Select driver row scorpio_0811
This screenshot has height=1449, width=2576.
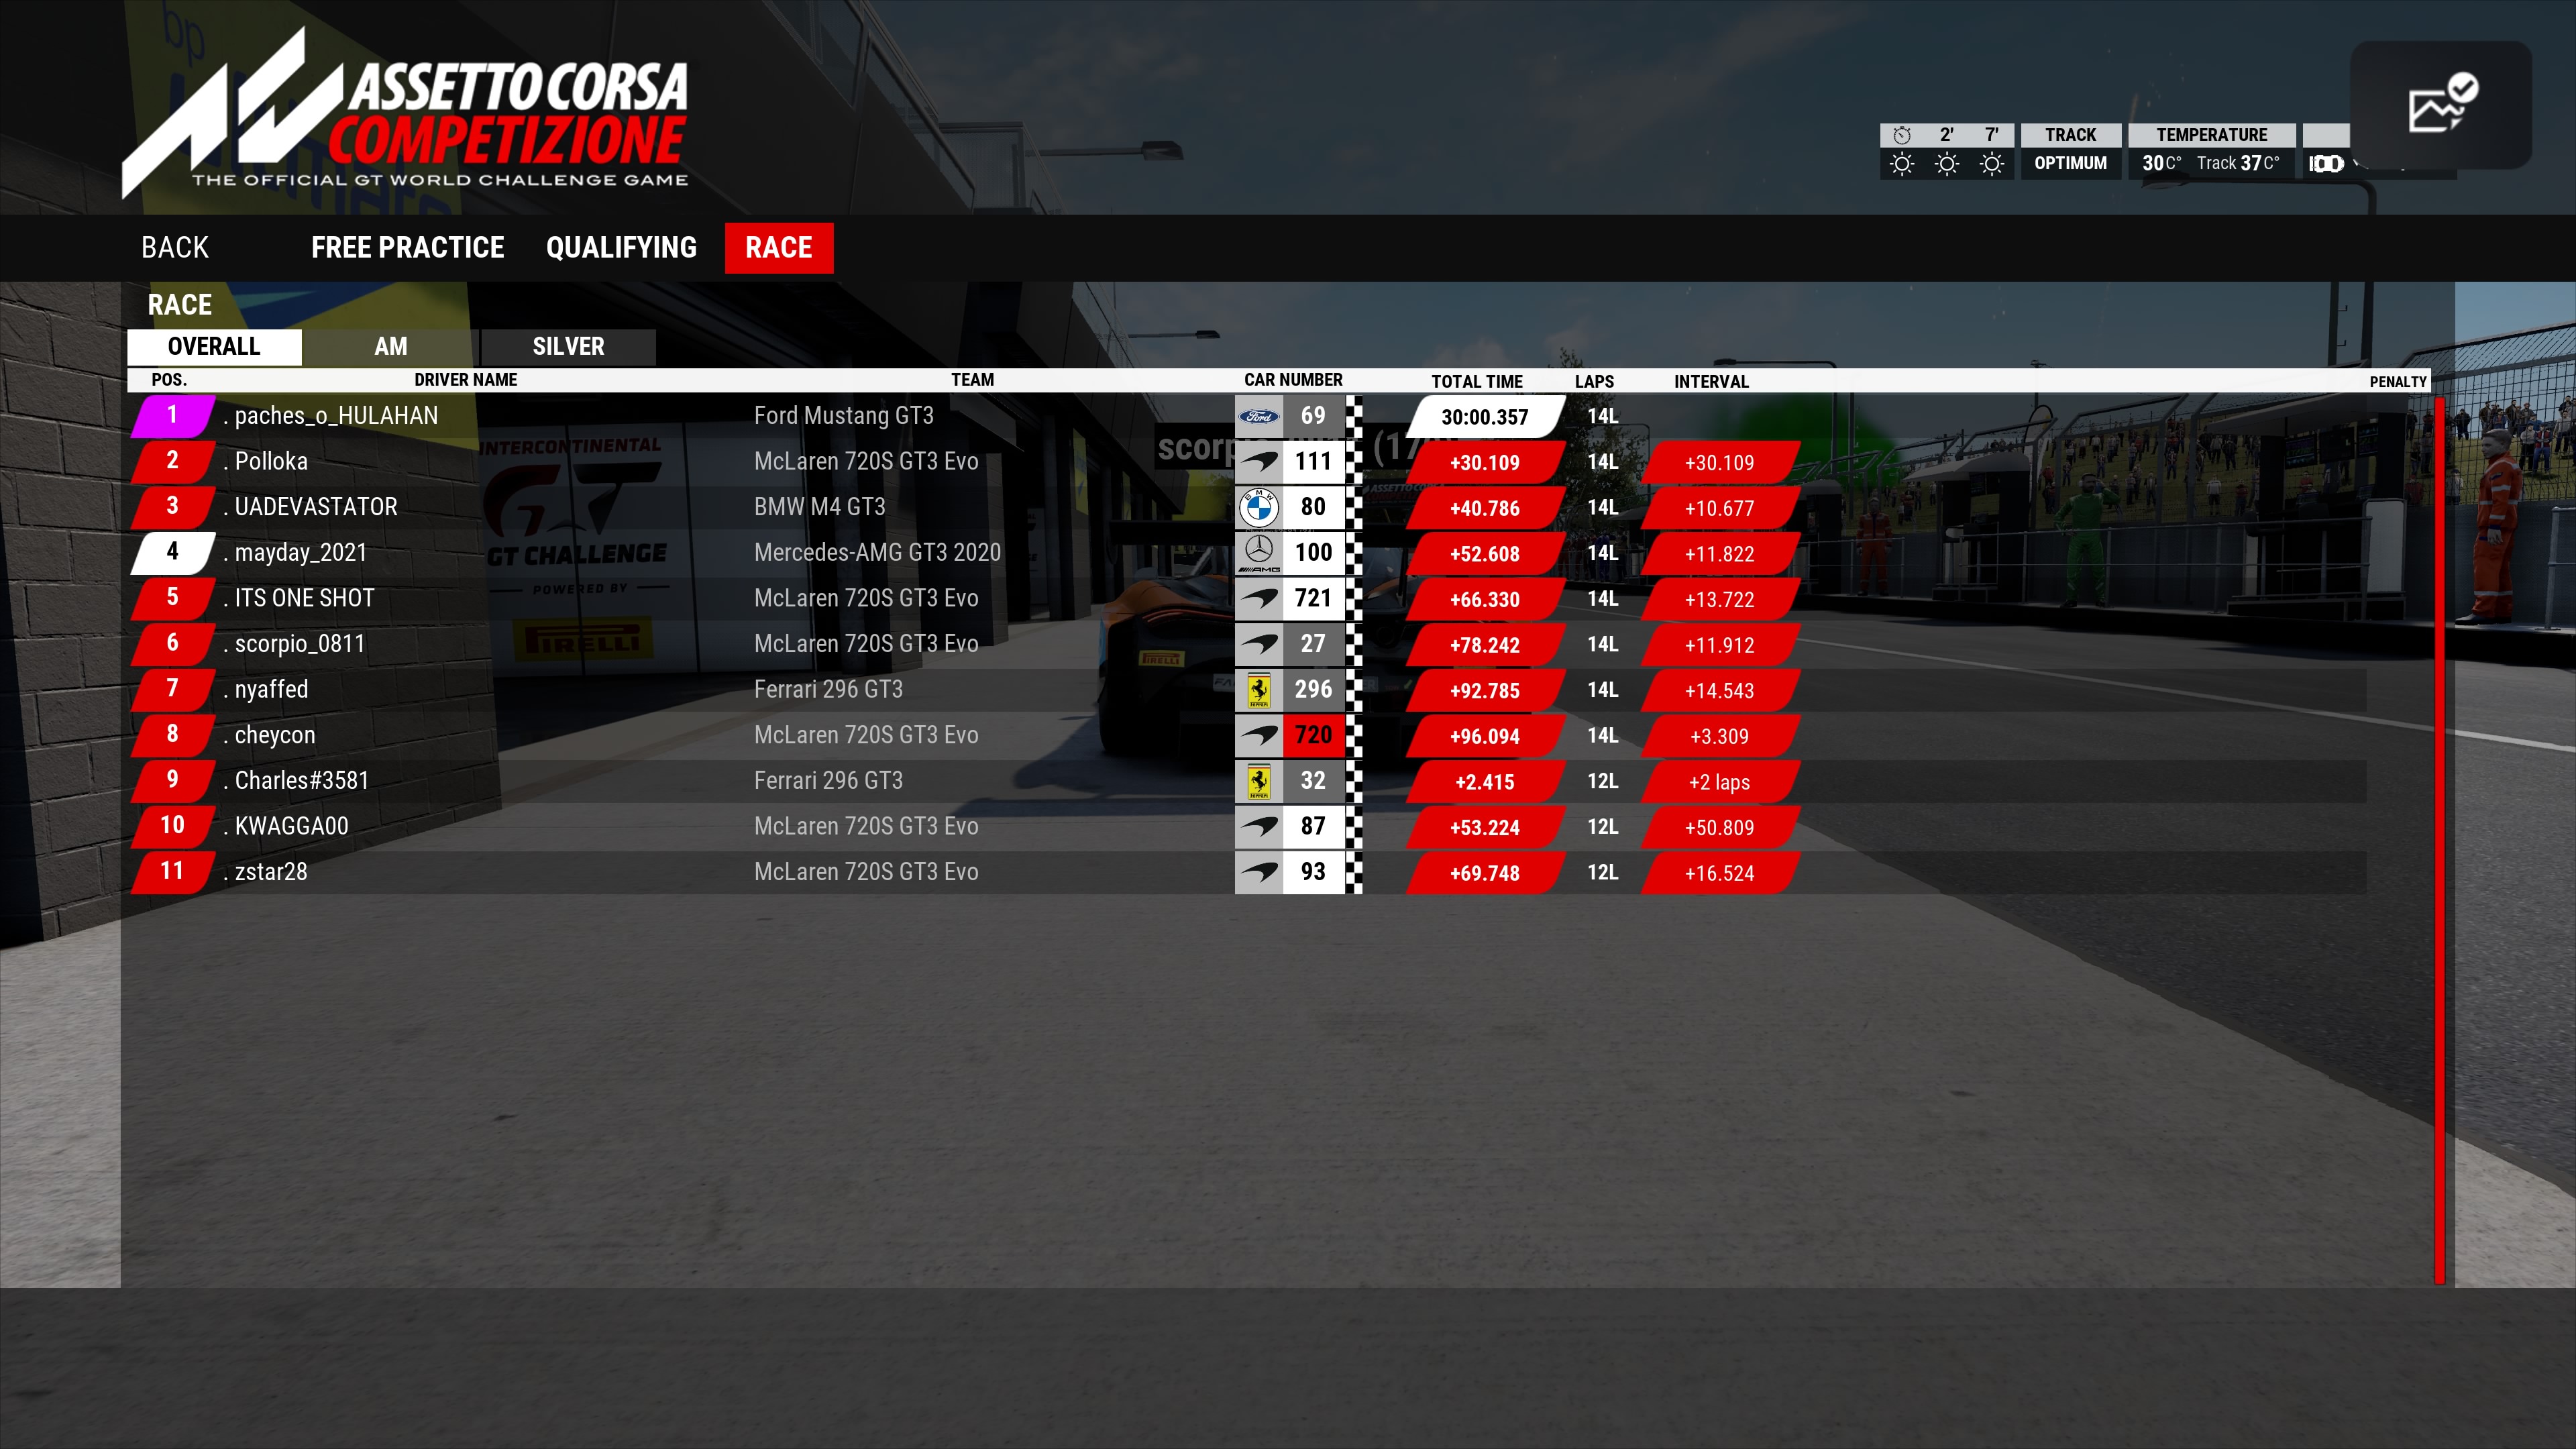pyautogui.click(x=1247, y=644)
